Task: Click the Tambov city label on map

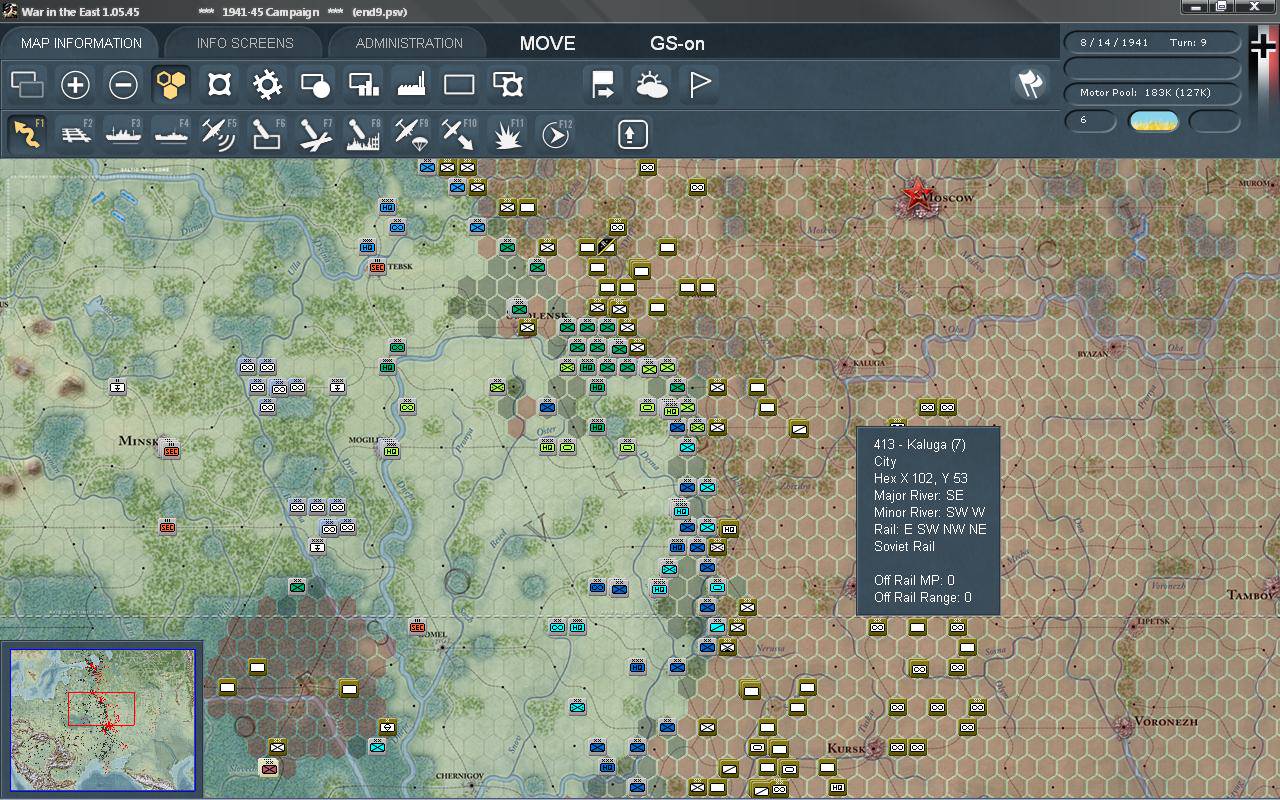Action: (x=1252, y=595)
